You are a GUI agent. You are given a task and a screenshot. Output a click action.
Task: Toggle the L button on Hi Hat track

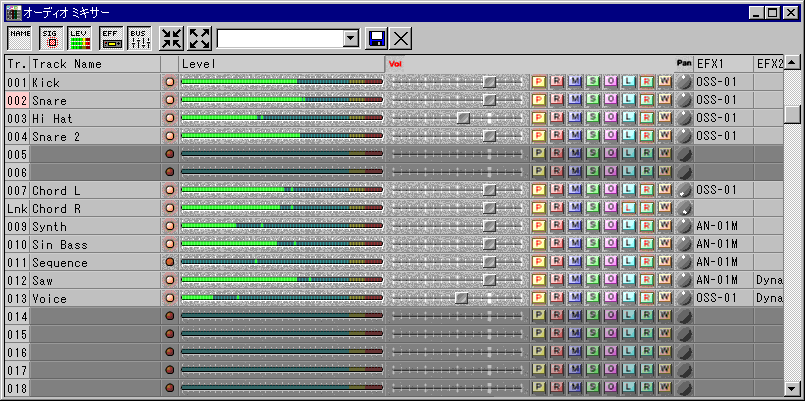[x=628, y=118]
